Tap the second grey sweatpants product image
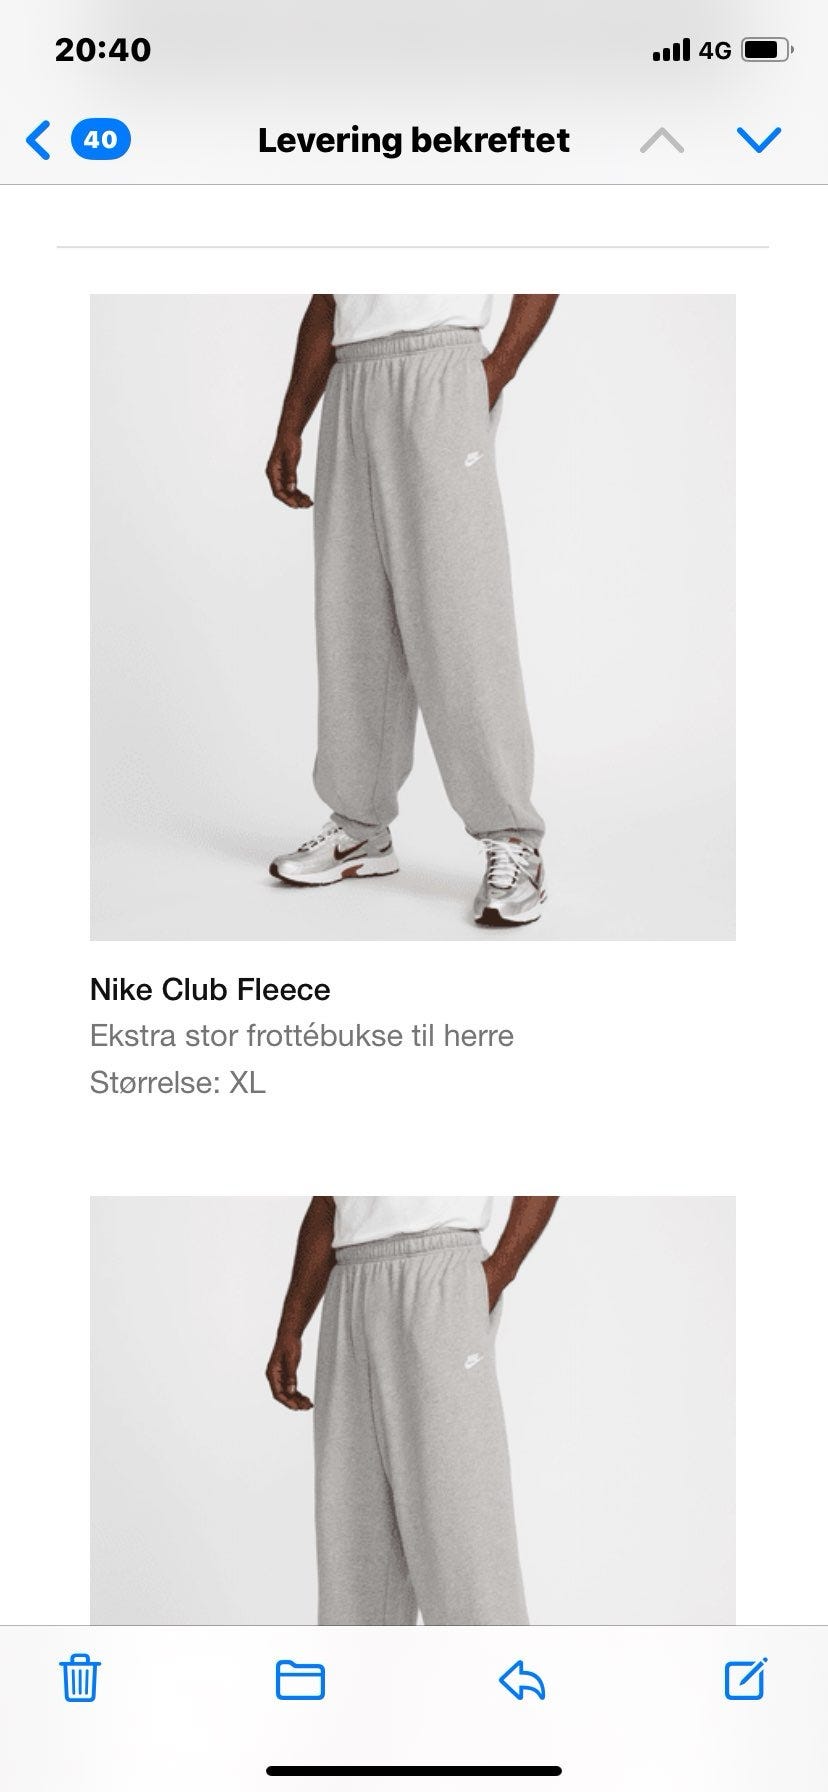 [x=413, y=1410]
